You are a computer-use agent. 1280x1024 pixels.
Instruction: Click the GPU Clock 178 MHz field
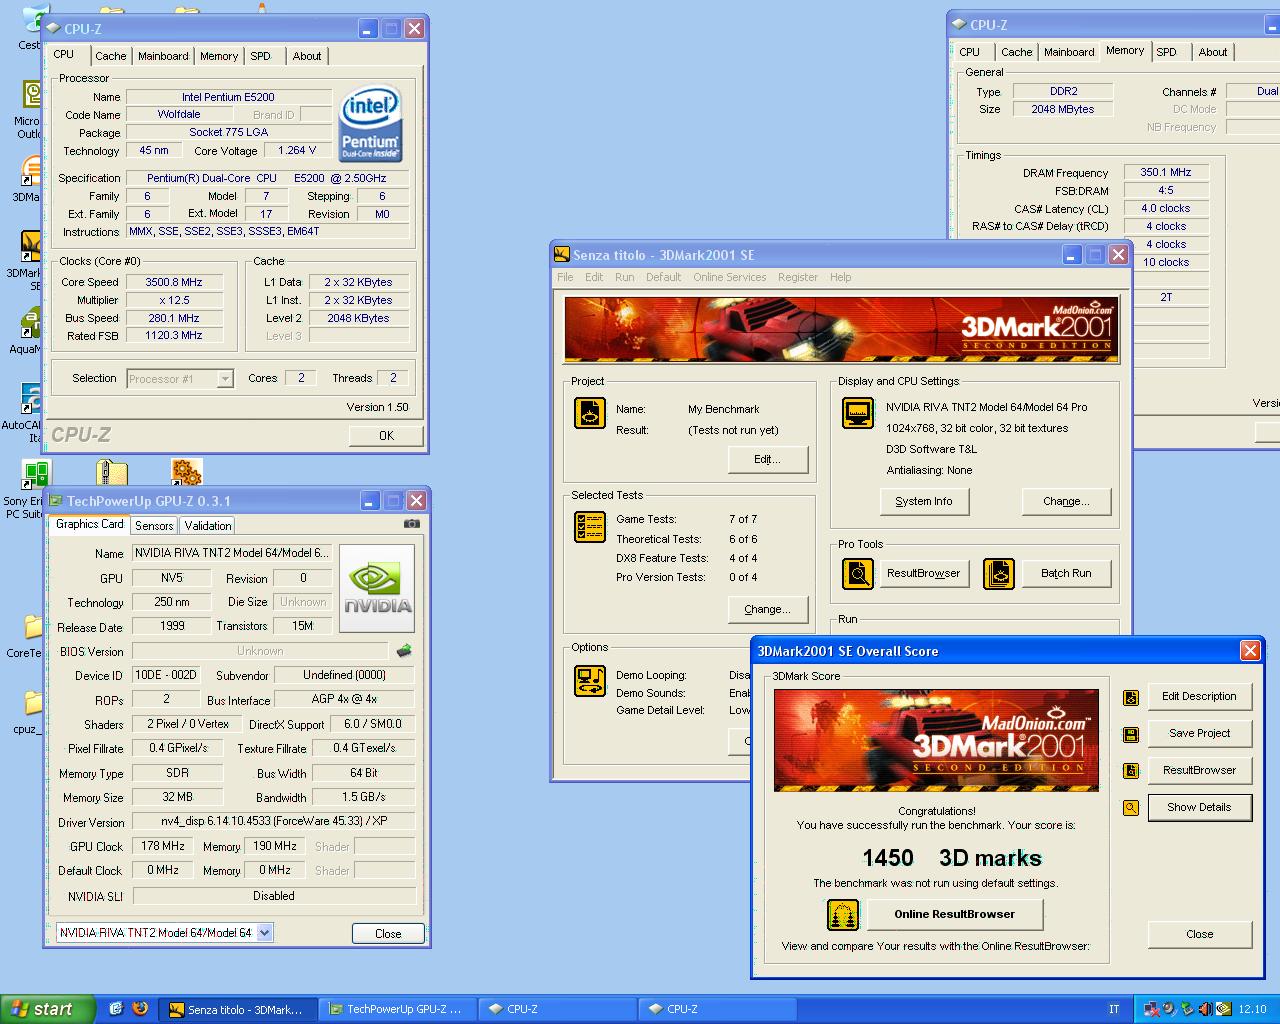163,846
